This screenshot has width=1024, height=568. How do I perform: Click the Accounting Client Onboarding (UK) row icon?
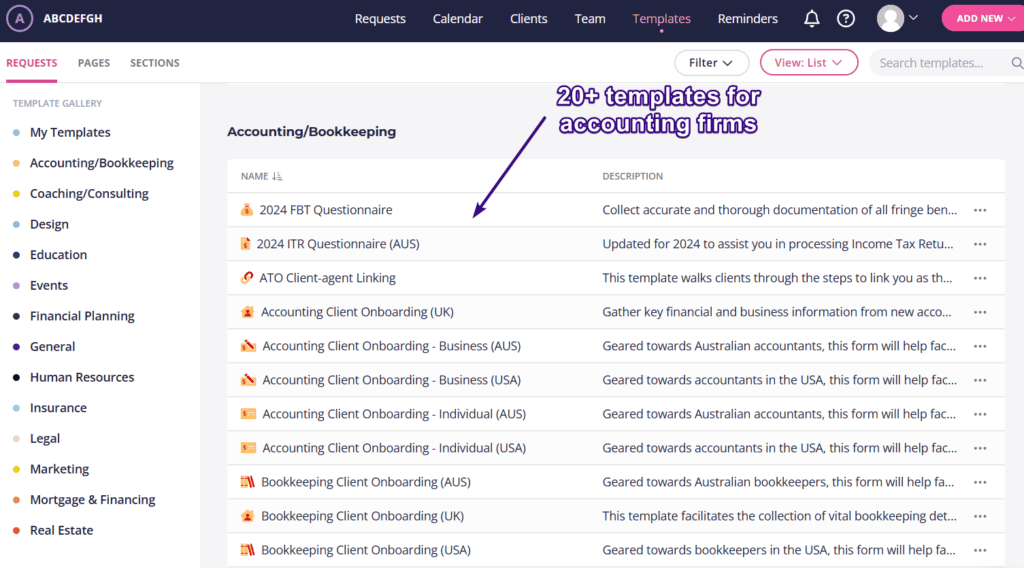[247, 311]
